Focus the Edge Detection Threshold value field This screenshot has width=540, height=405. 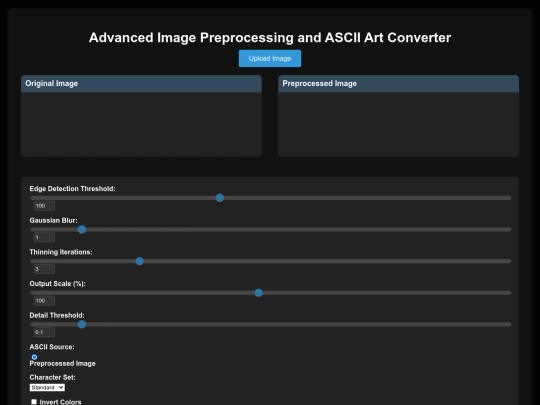tap(44, 206)
